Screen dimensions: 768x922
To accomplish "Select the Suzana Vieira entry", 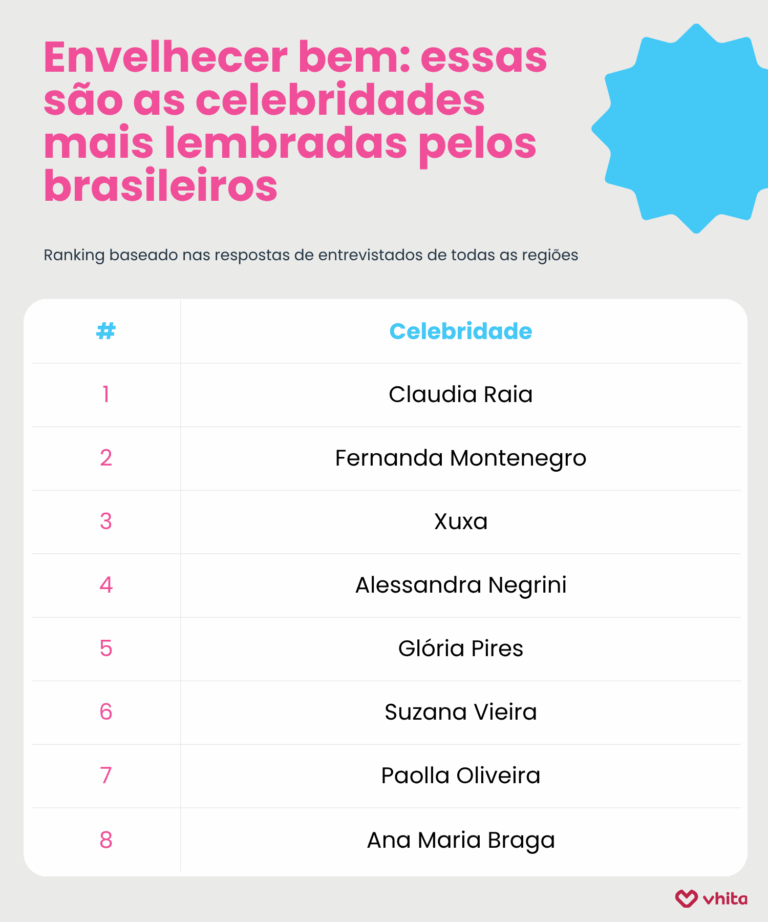I will (460, 712).
